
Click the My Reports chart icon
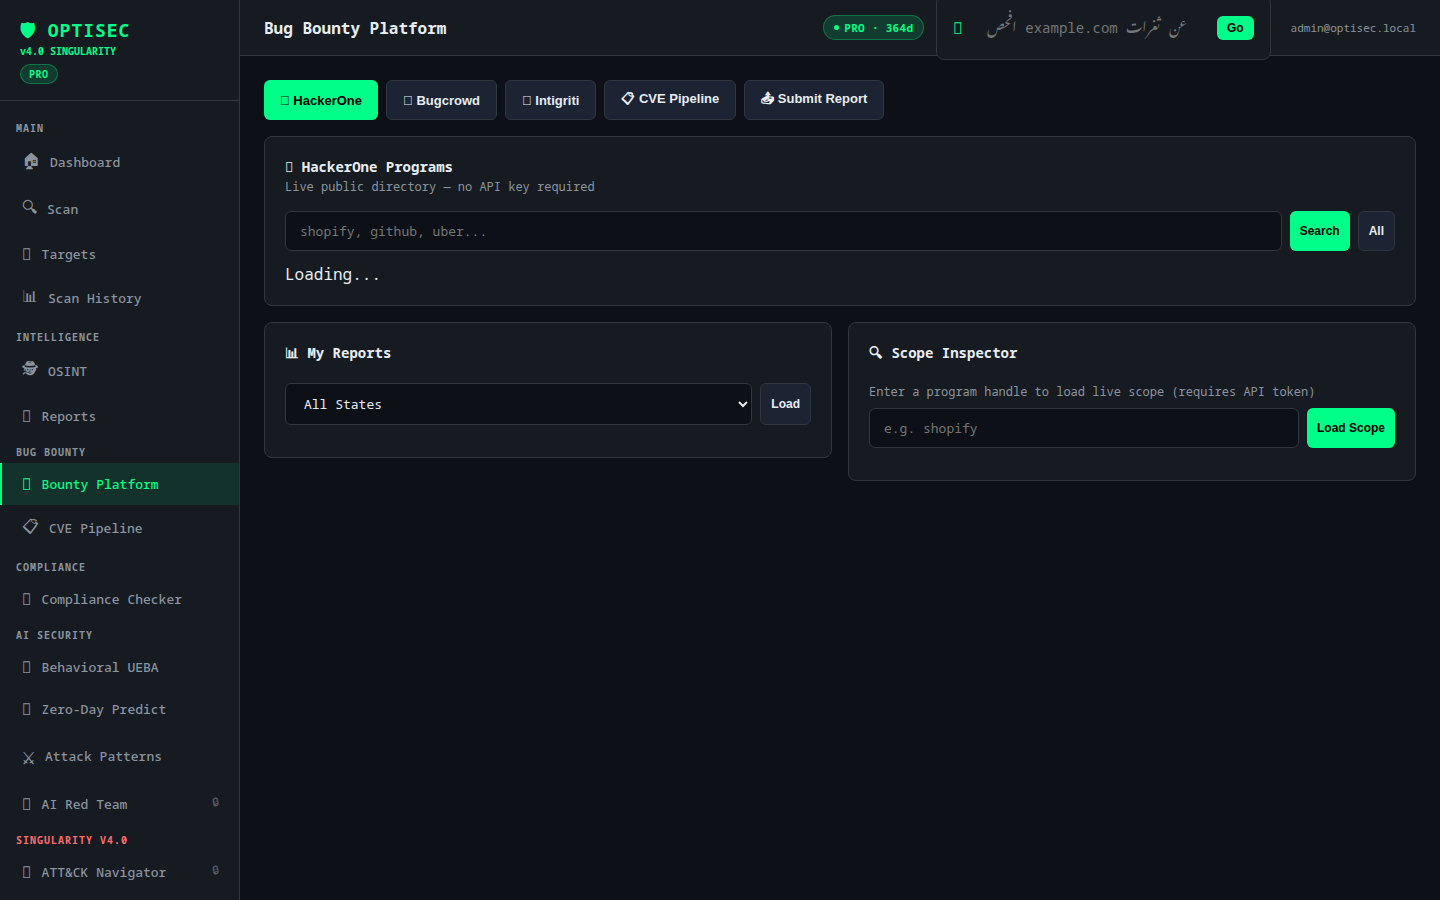click(292, 353)
